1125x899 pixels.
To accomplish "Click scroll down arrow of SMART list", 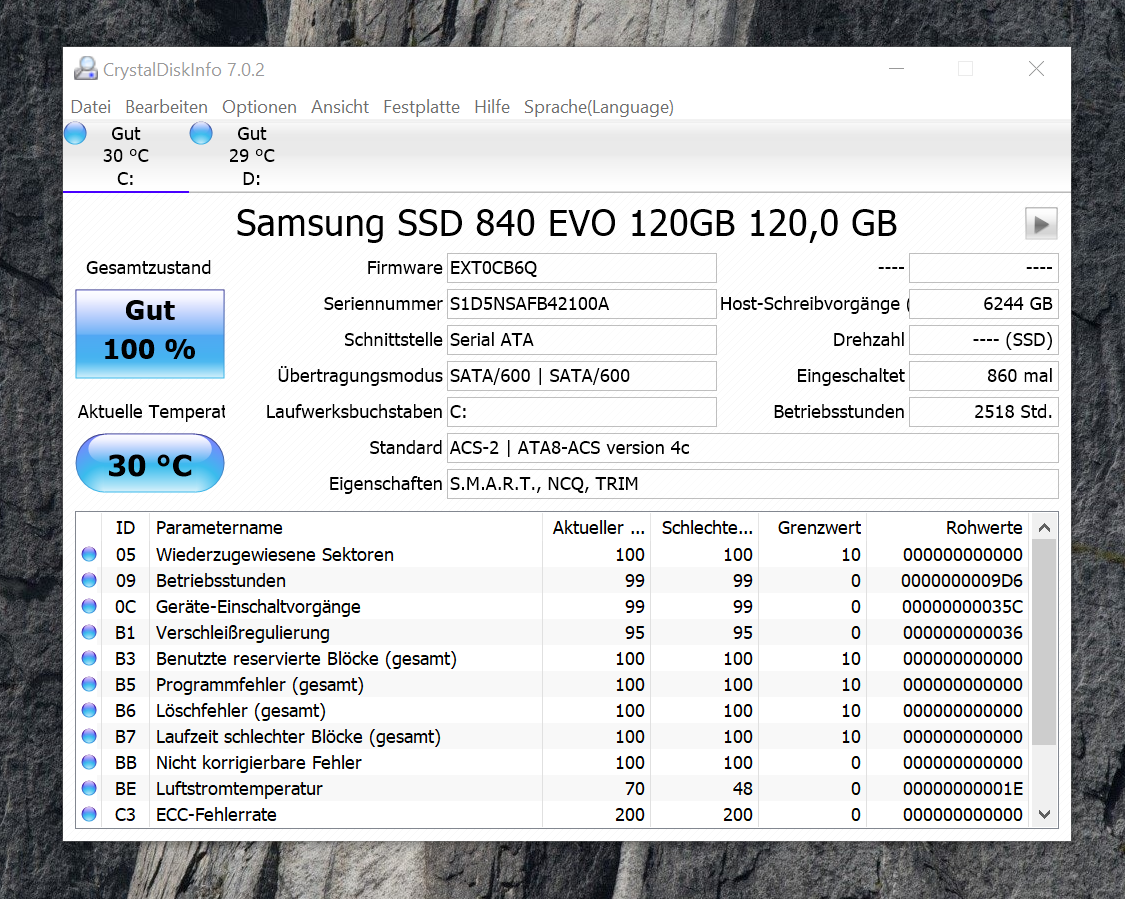I will (x=1045, y=814).
